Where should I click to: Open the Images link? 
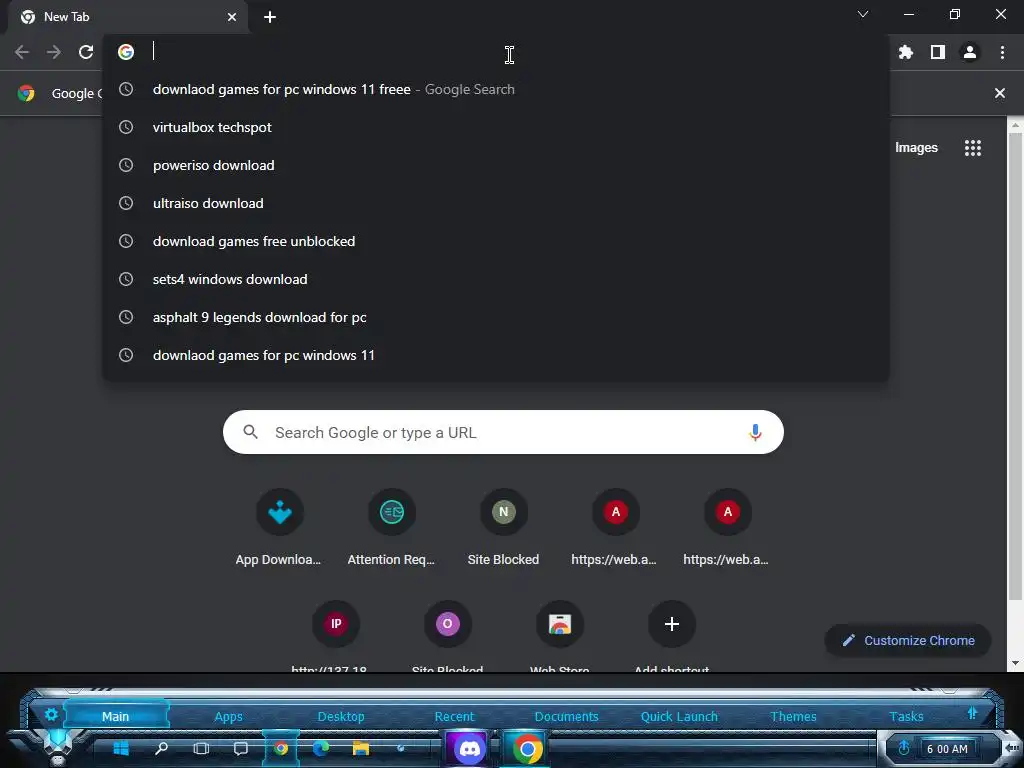click(x=916, y=148)
